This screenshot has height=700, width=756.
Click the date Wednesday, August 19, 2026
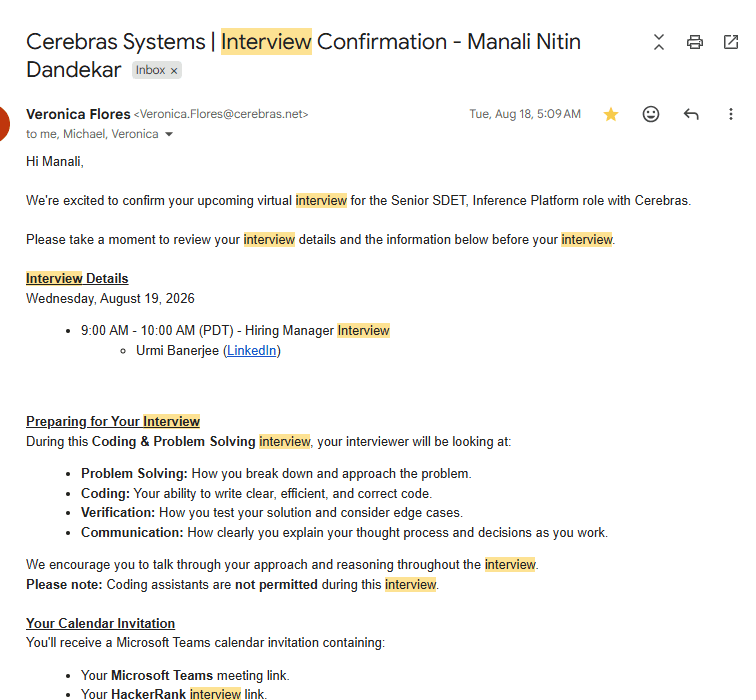tap(110, 298)
